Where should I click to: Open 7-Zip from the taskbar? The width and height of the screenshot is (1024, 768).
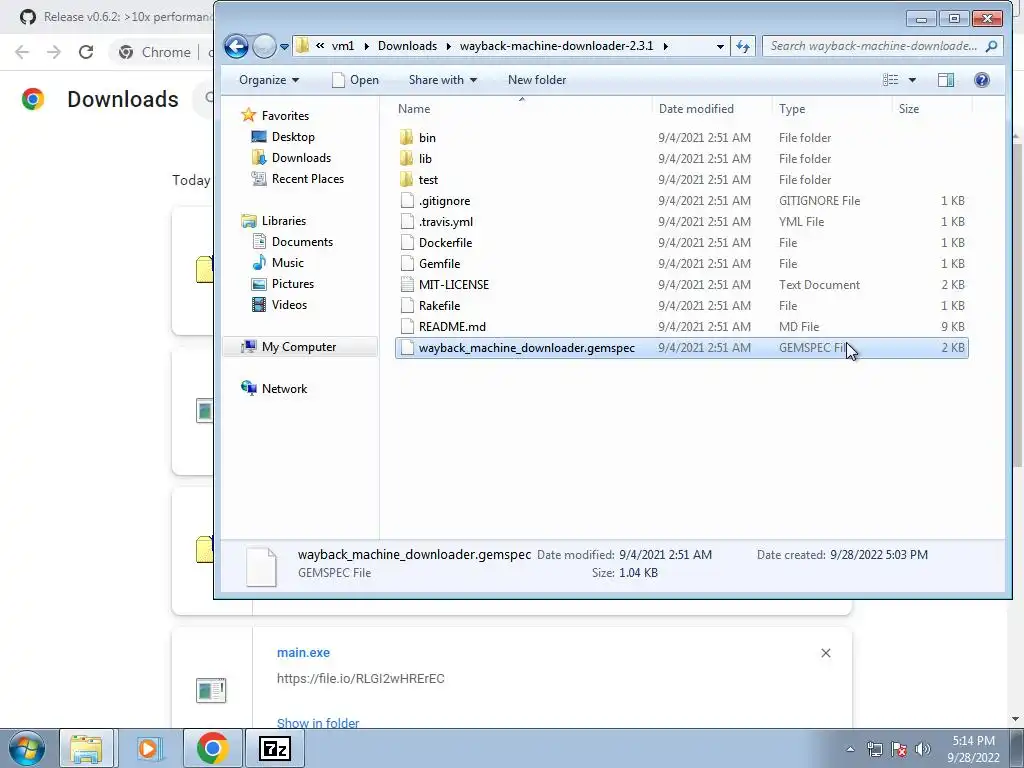(275, 748)
